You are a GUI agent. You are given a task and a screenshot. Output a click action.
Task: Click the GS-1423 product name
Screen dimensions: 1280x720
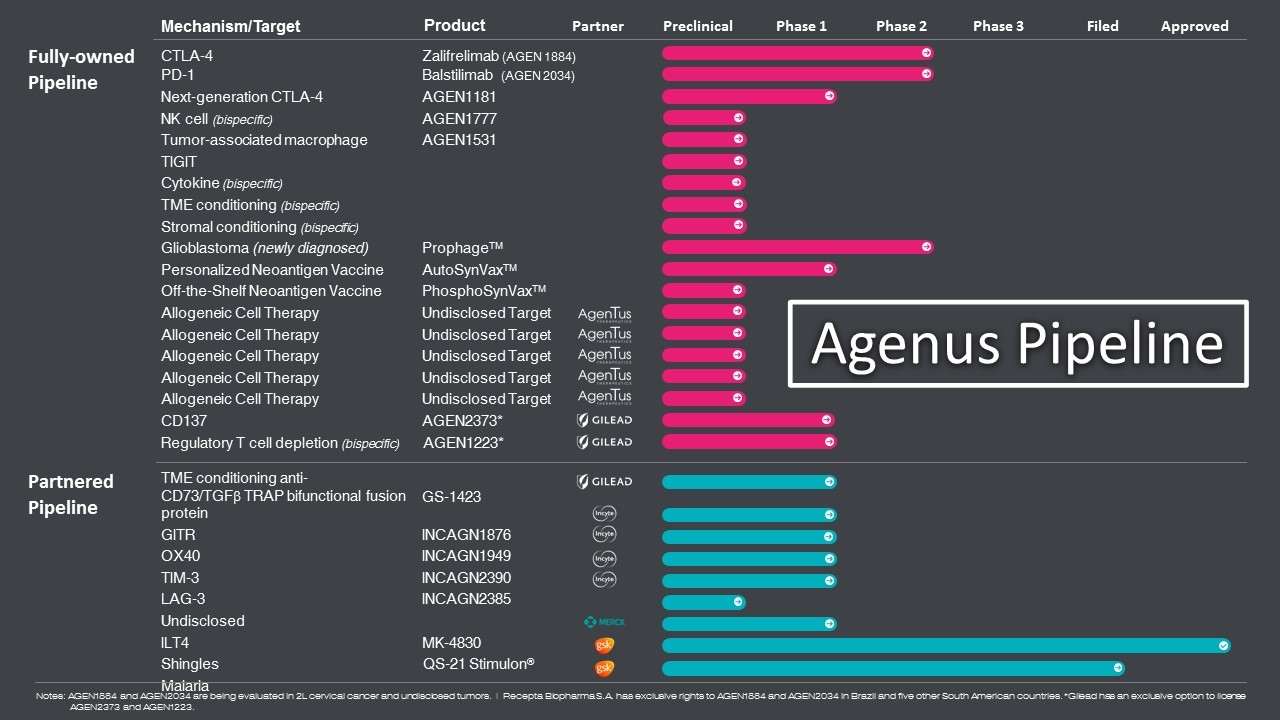click(x=453, y=496)
